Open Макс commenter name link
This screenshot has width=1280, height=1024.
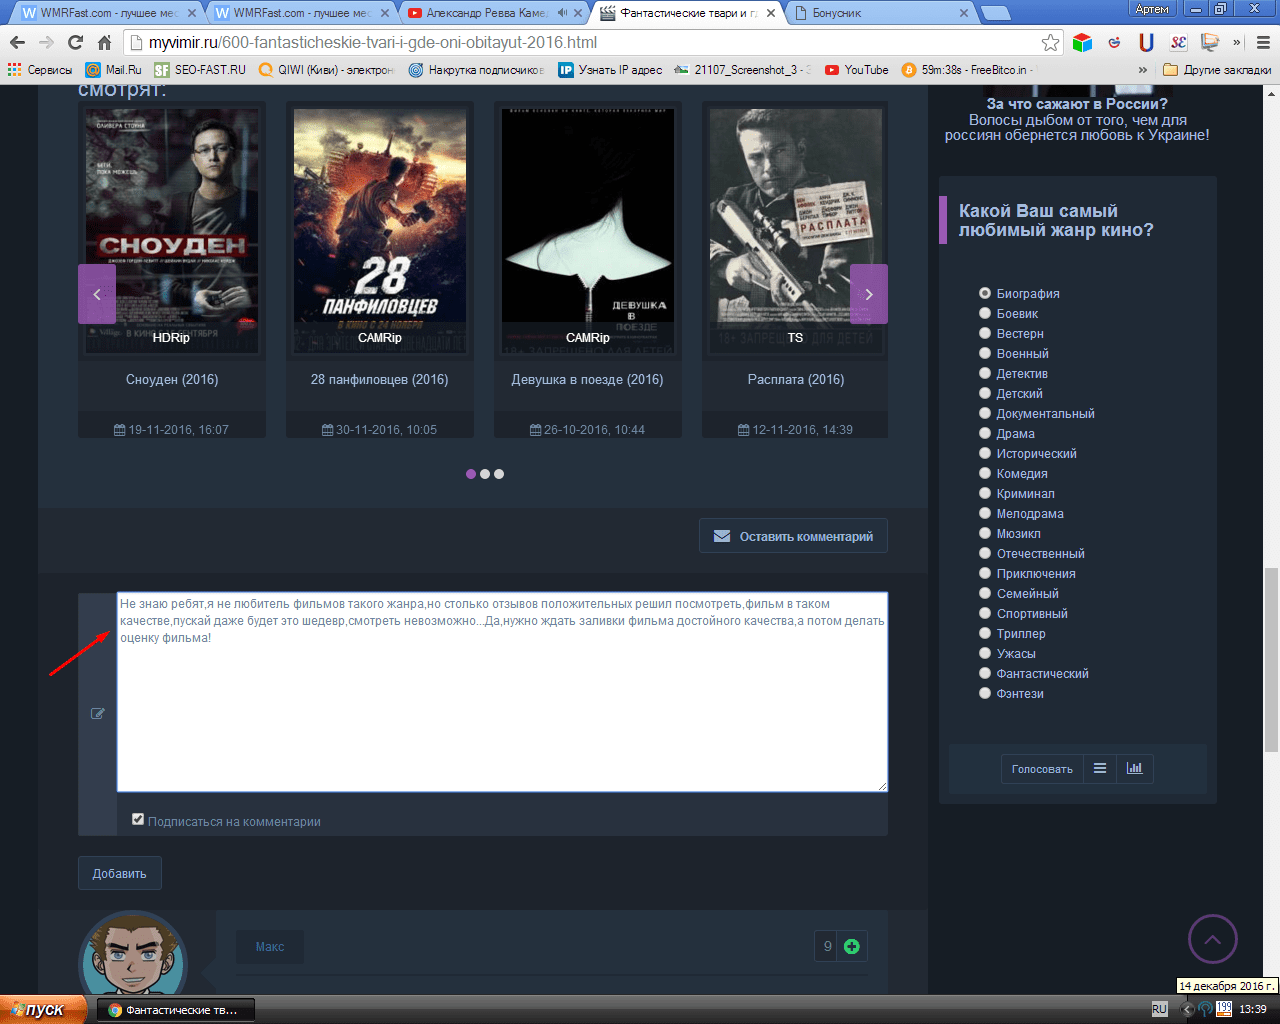270,946
